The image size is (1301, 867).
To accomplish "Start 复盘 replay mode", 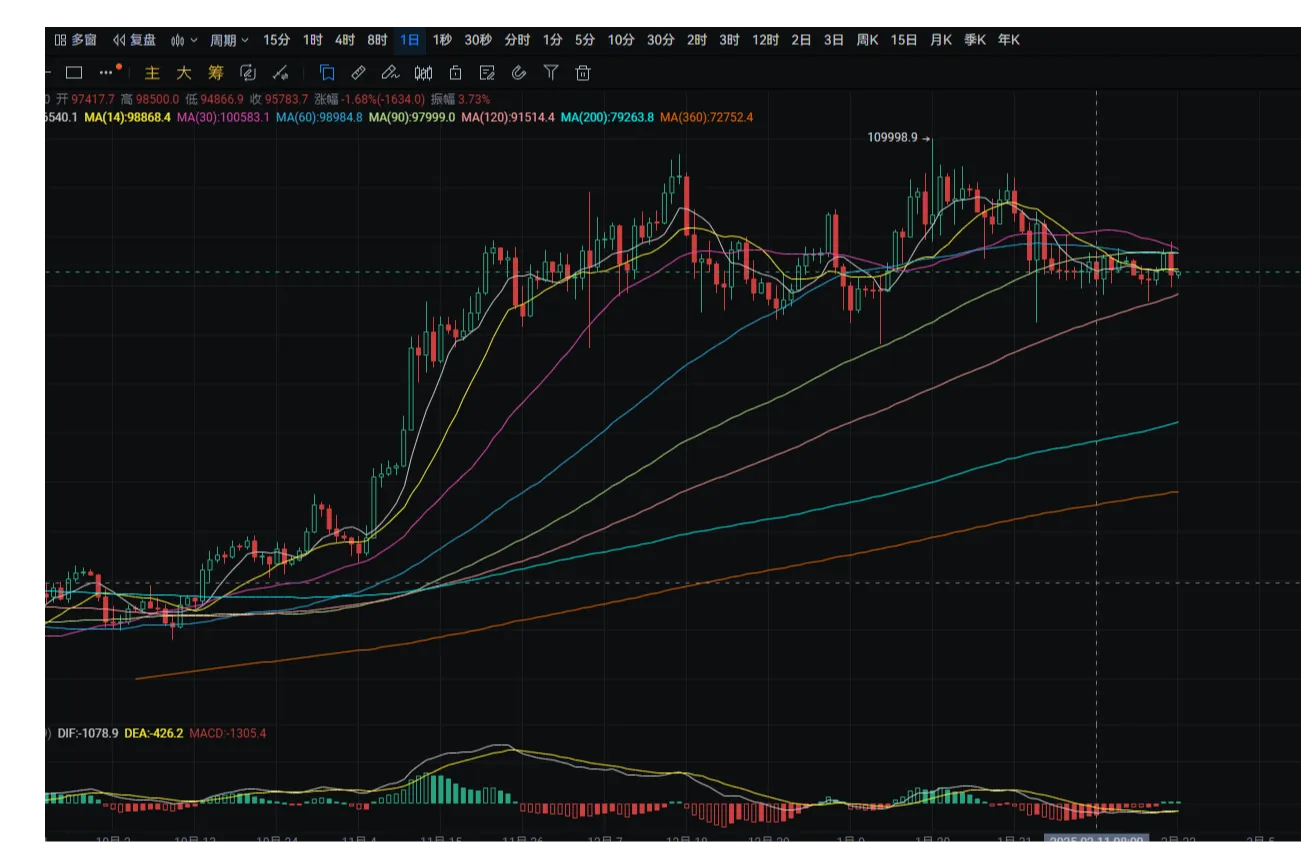I will (x=134, y=40).
